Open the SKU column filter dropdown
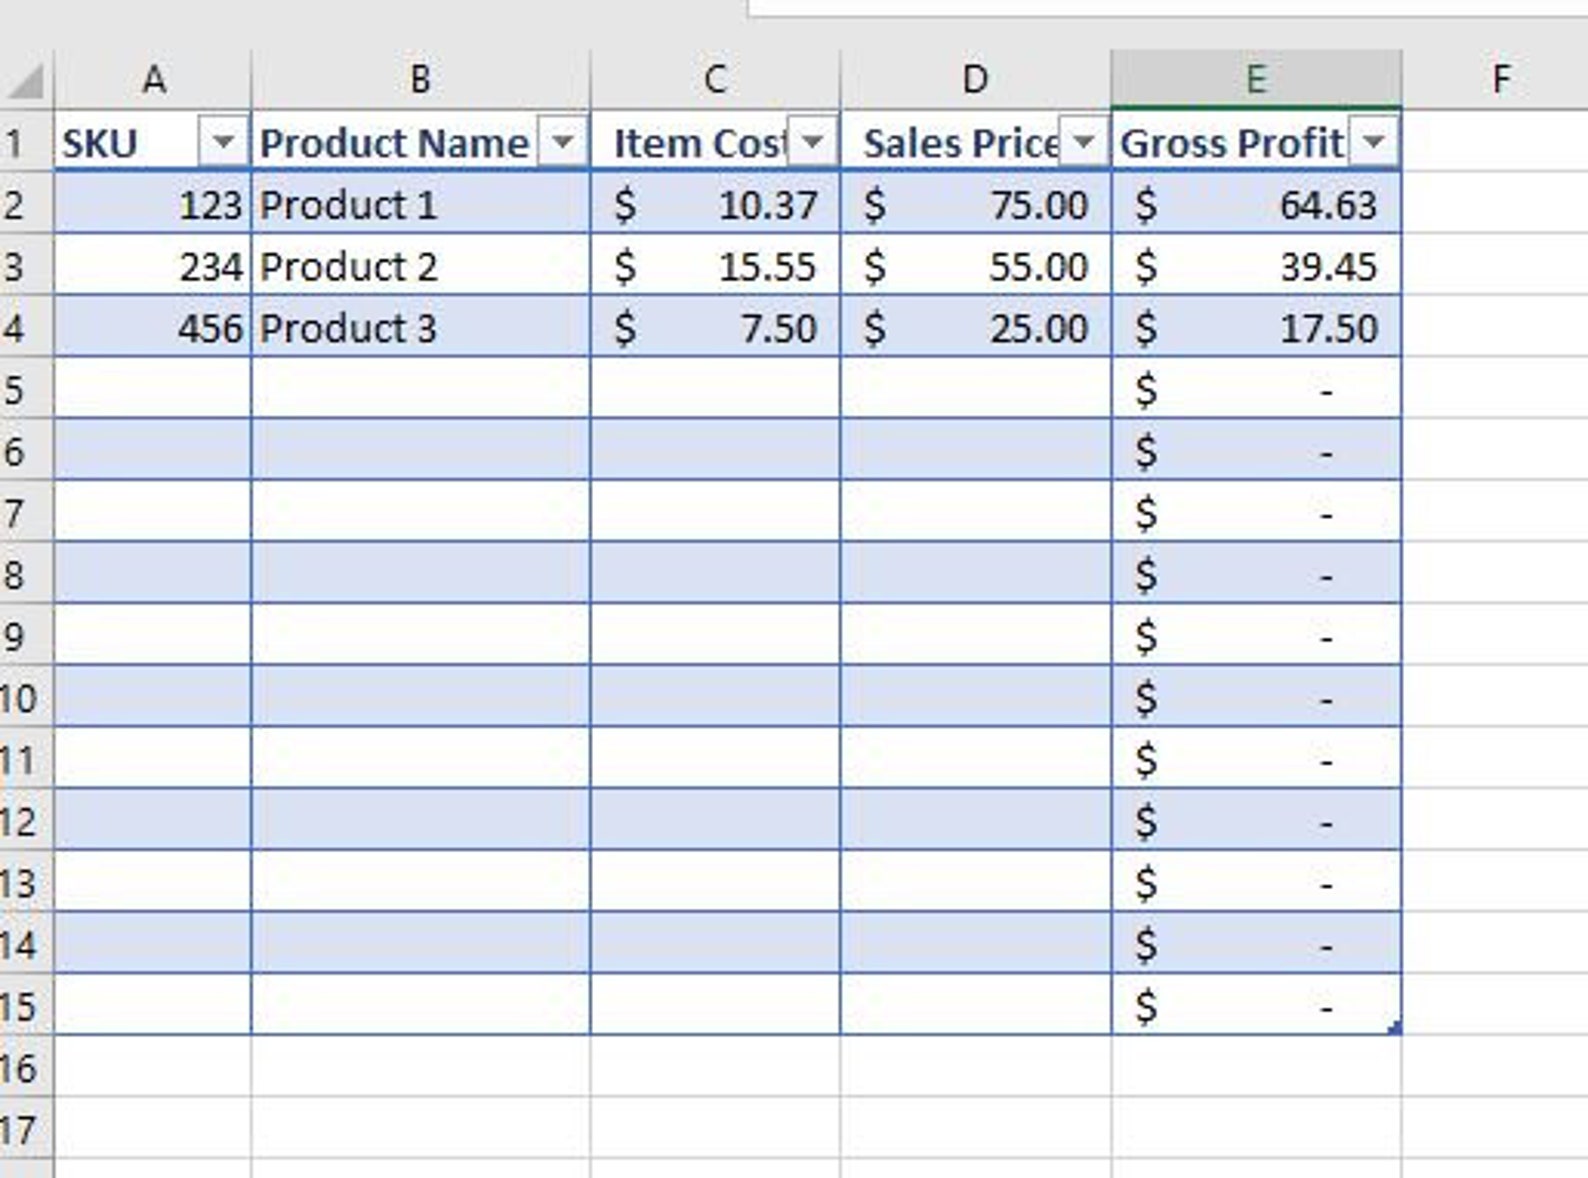The image size is (1588, 1178). (x=223, y=143)
